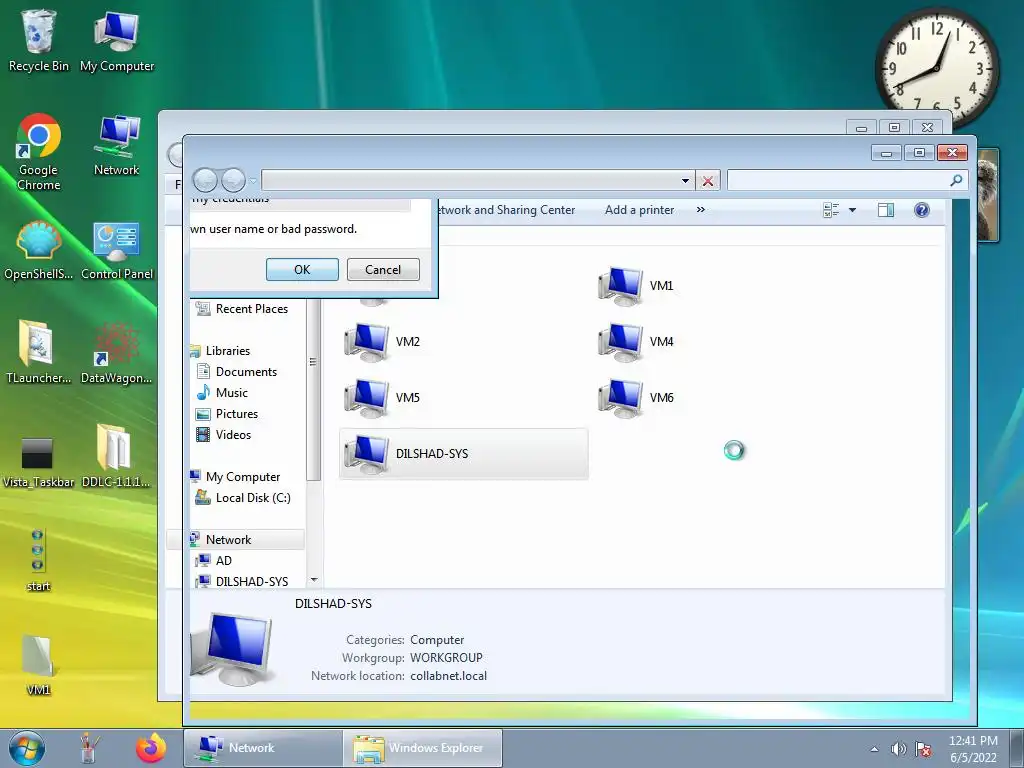Image resolution: width=1024 pixels, height=768 pixels.
Task: Click Add a printer
Action: 639,210
